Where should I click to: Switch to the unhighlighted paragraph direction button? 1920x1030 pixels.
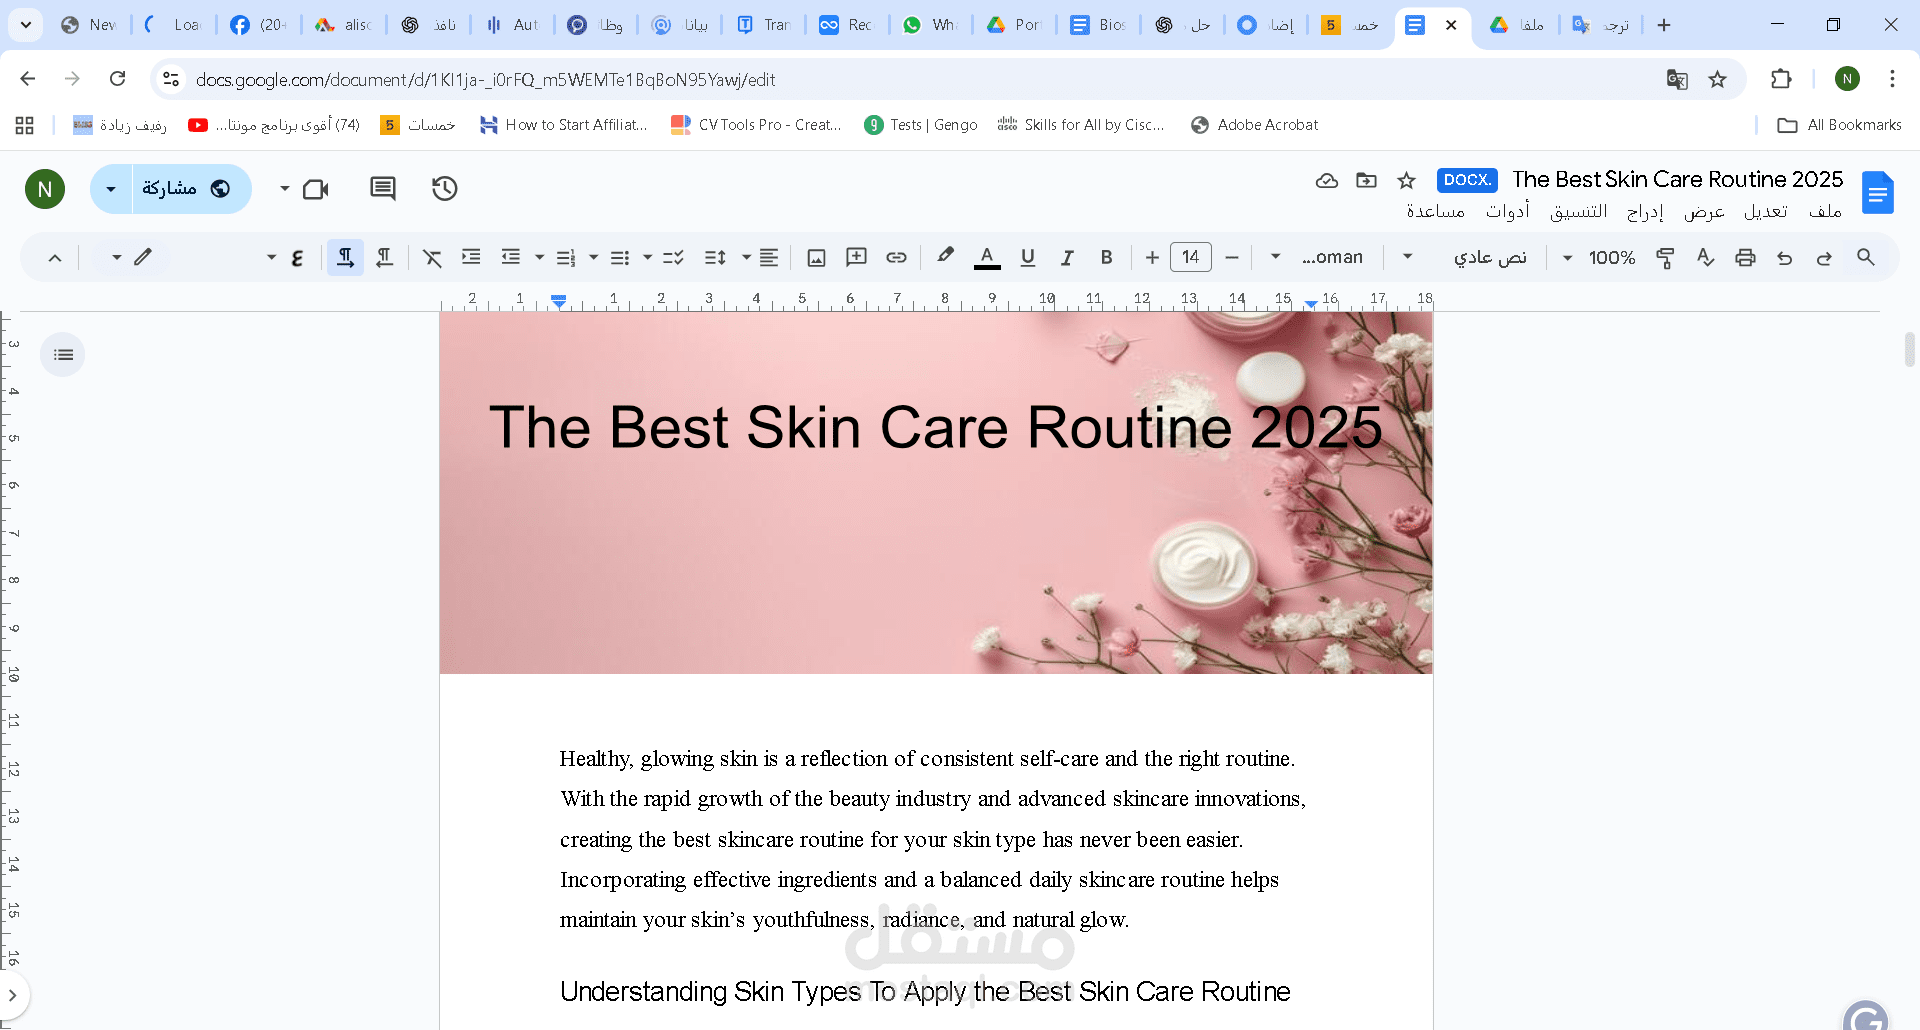pos(384,257)
